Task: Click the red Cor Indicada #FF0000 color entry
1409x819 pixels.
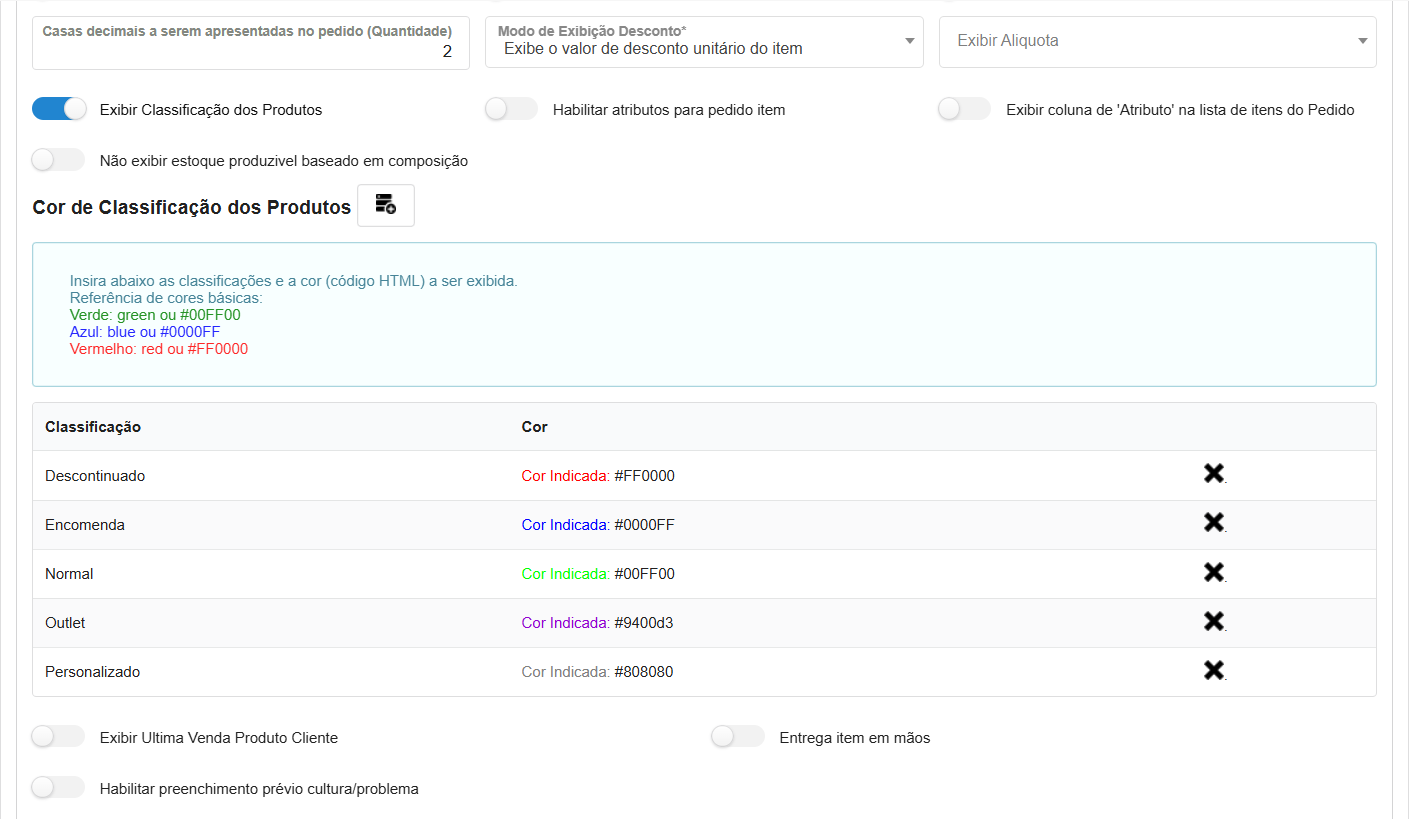Action: tap(598, 476)
